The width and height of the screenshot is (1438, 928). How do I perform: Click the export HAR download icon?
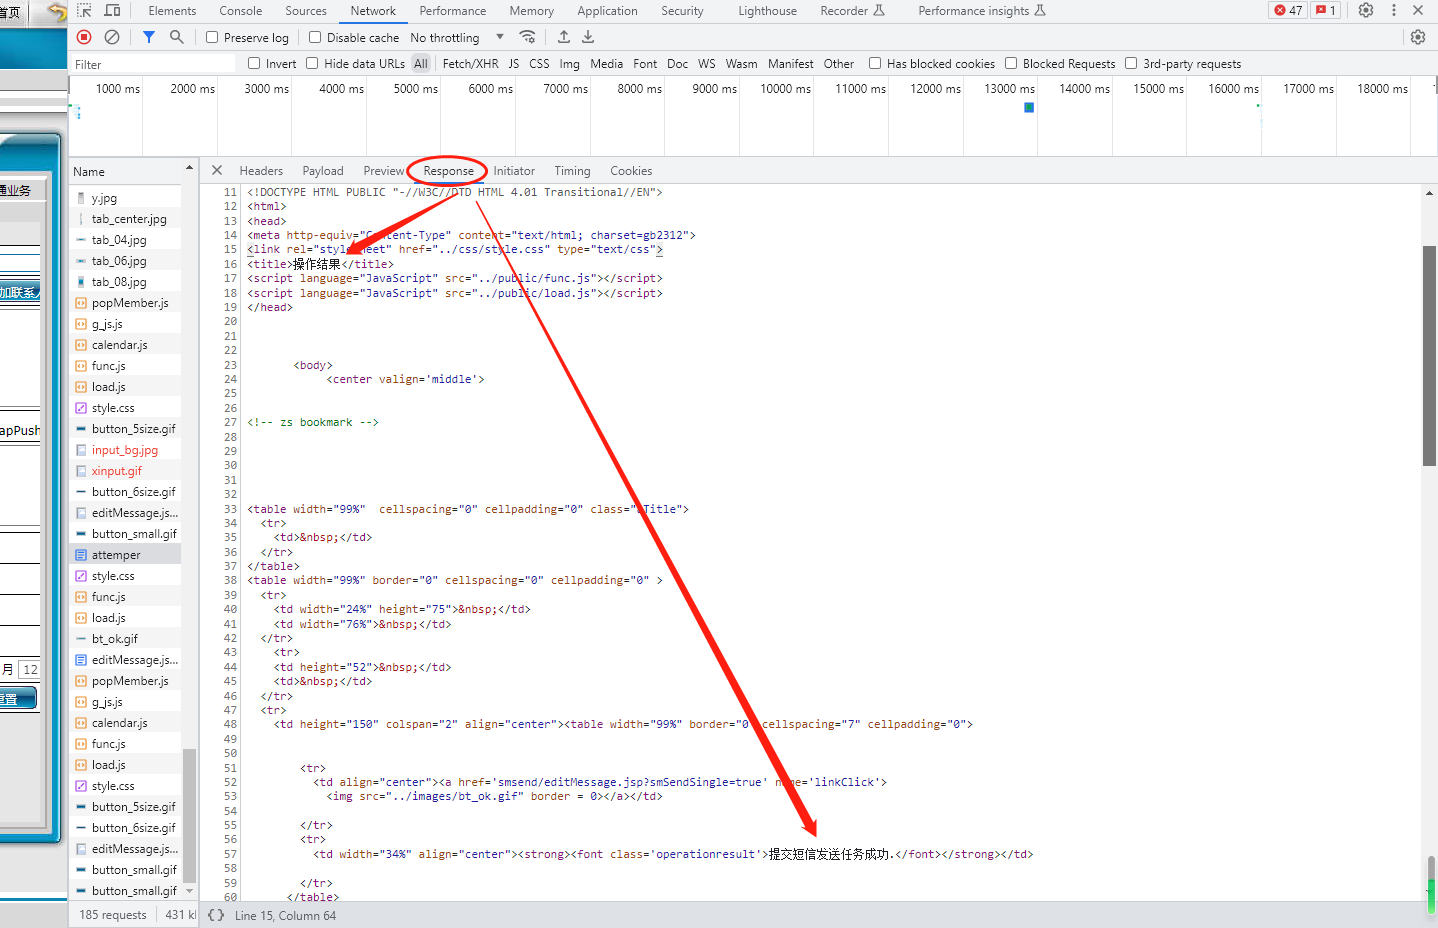tap(588, 37)
